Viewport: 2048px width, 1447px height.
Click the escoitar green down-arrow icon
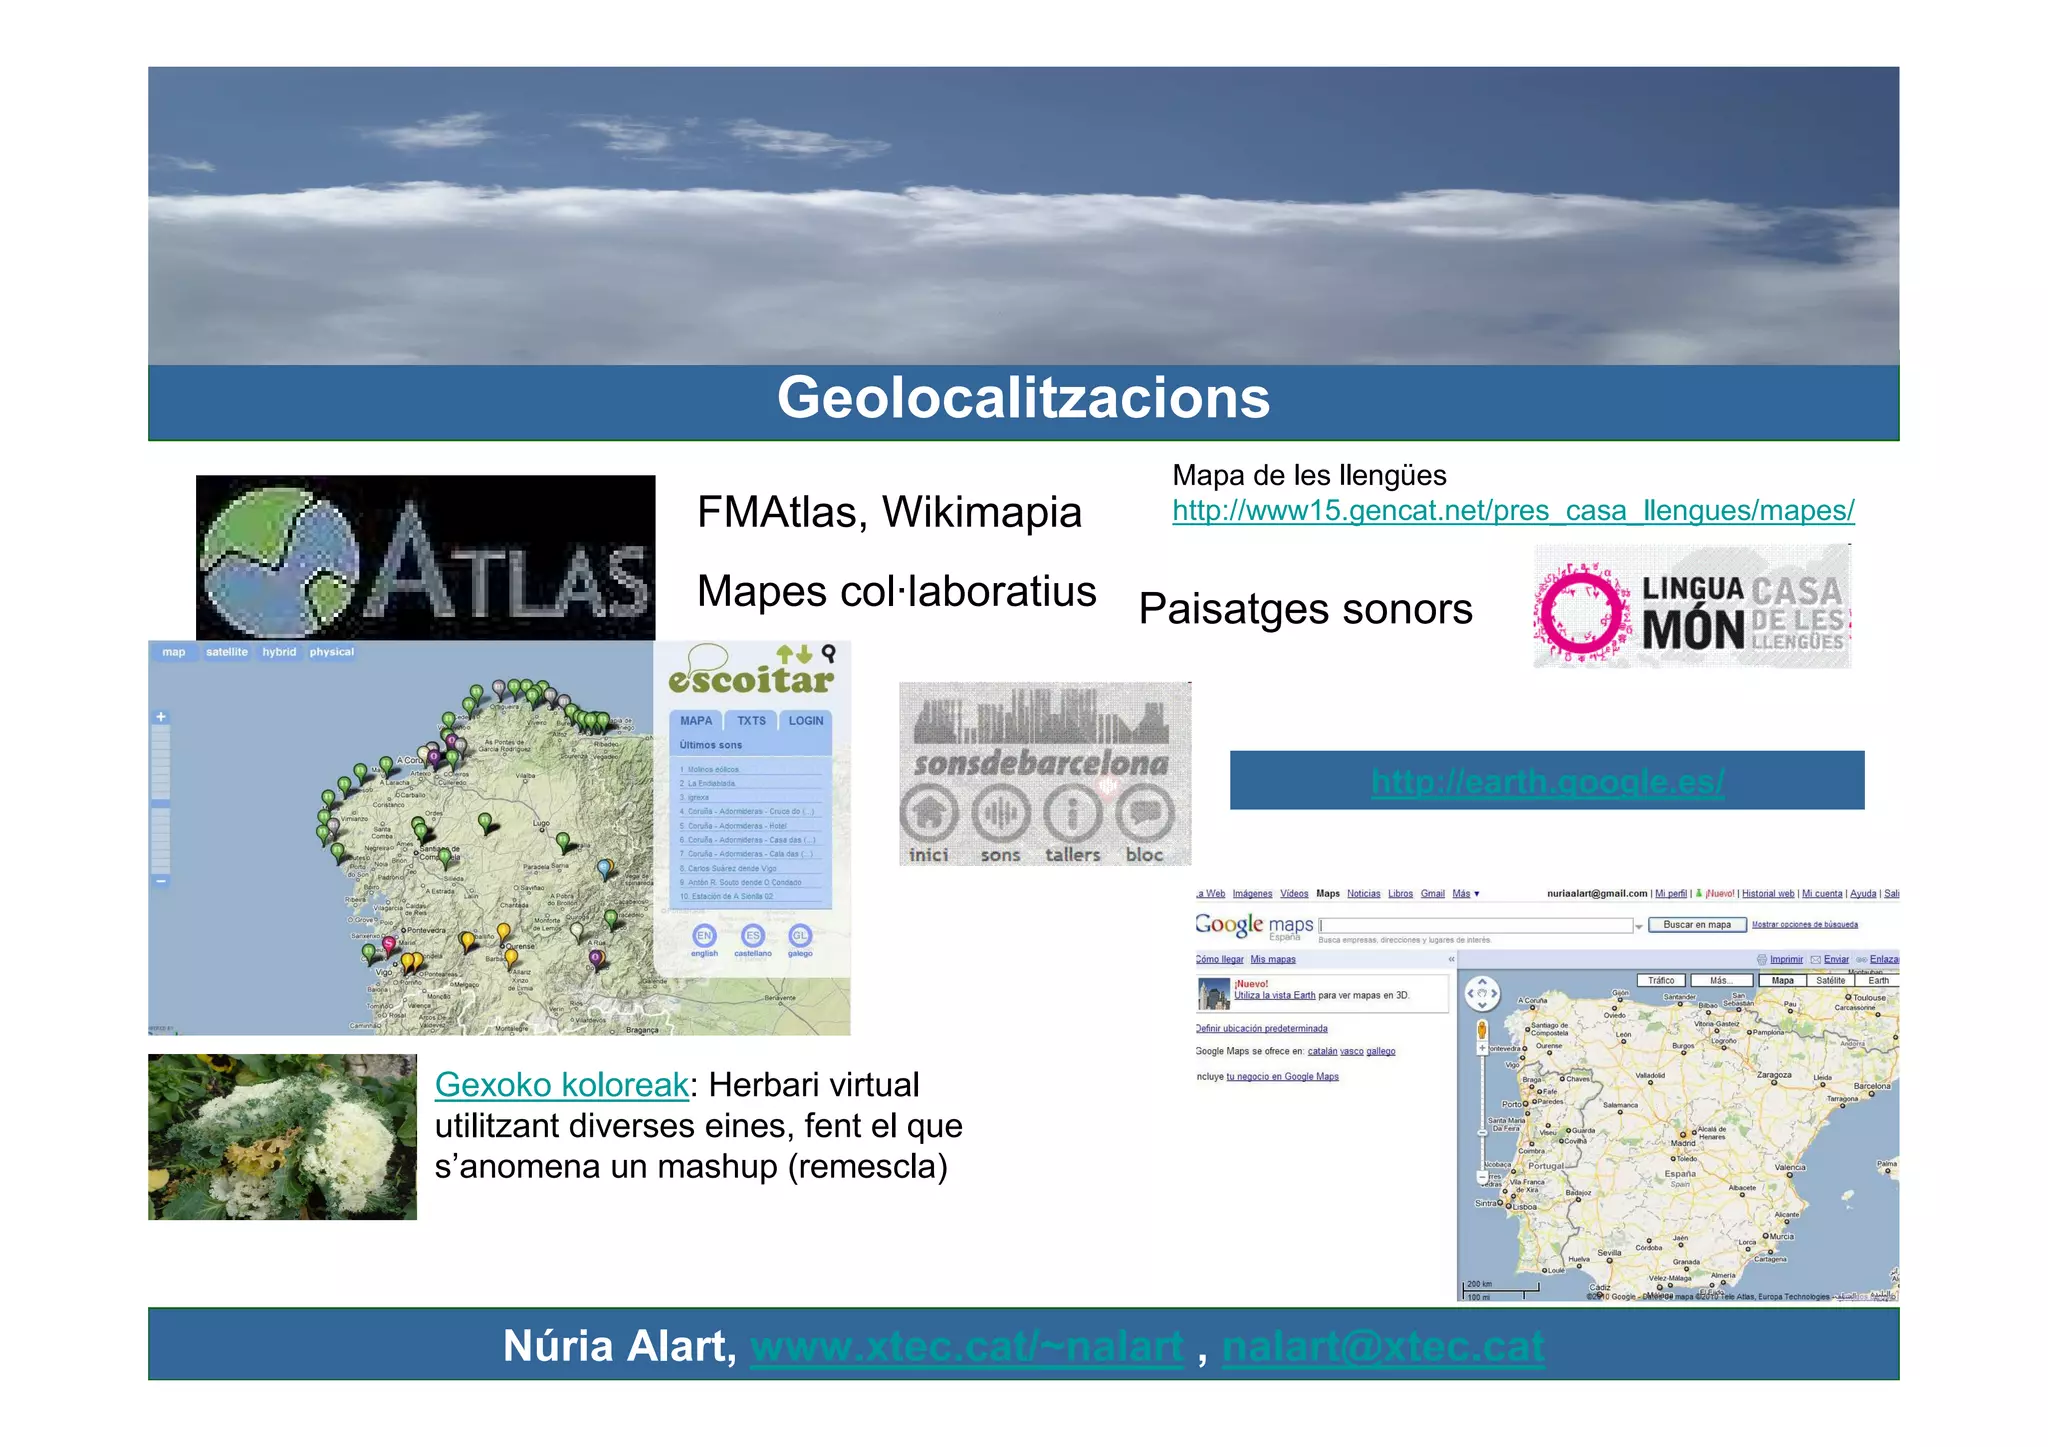804,654
